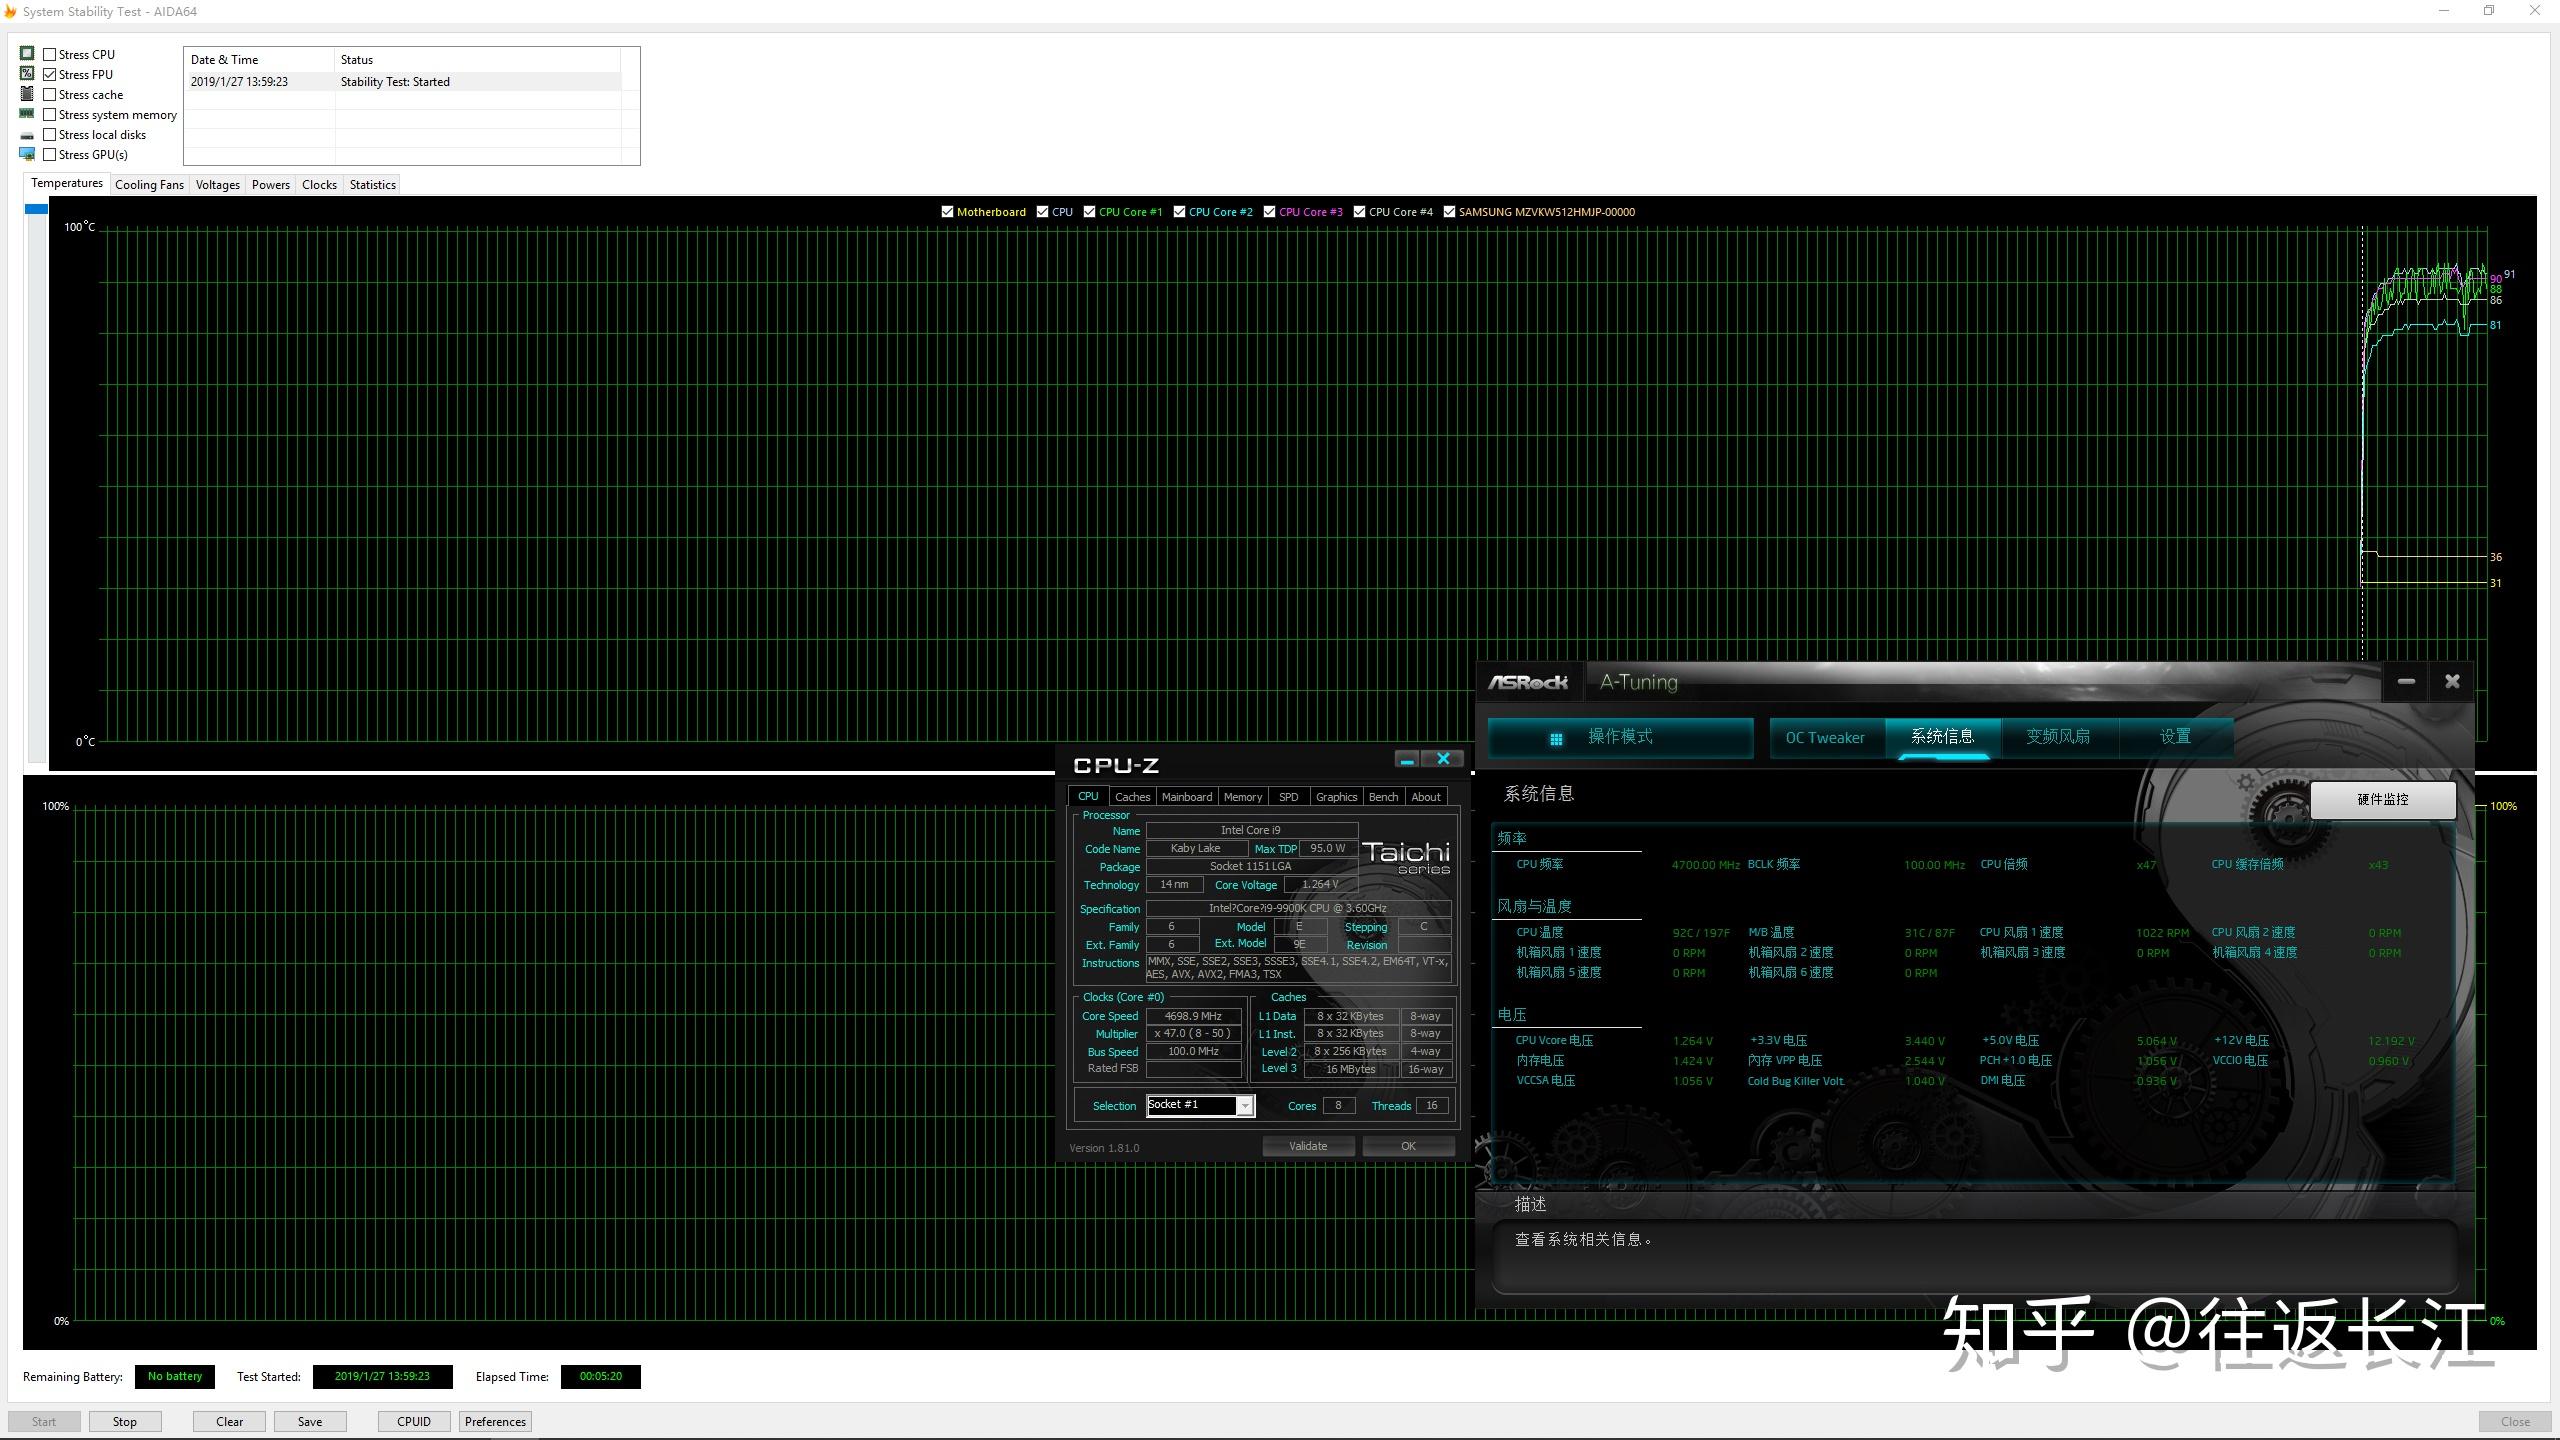2560x1440 pixels.
Task: Select the 系统信息 tab in A-Tuning
Action: click(x=1943, y=737)
